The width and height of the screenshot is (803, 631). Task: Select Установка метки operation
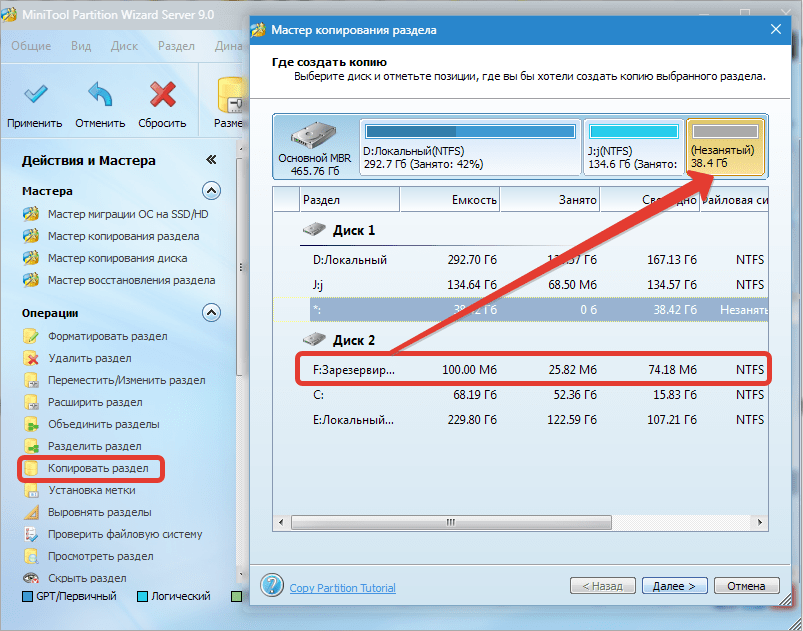[x=92, y=490]
